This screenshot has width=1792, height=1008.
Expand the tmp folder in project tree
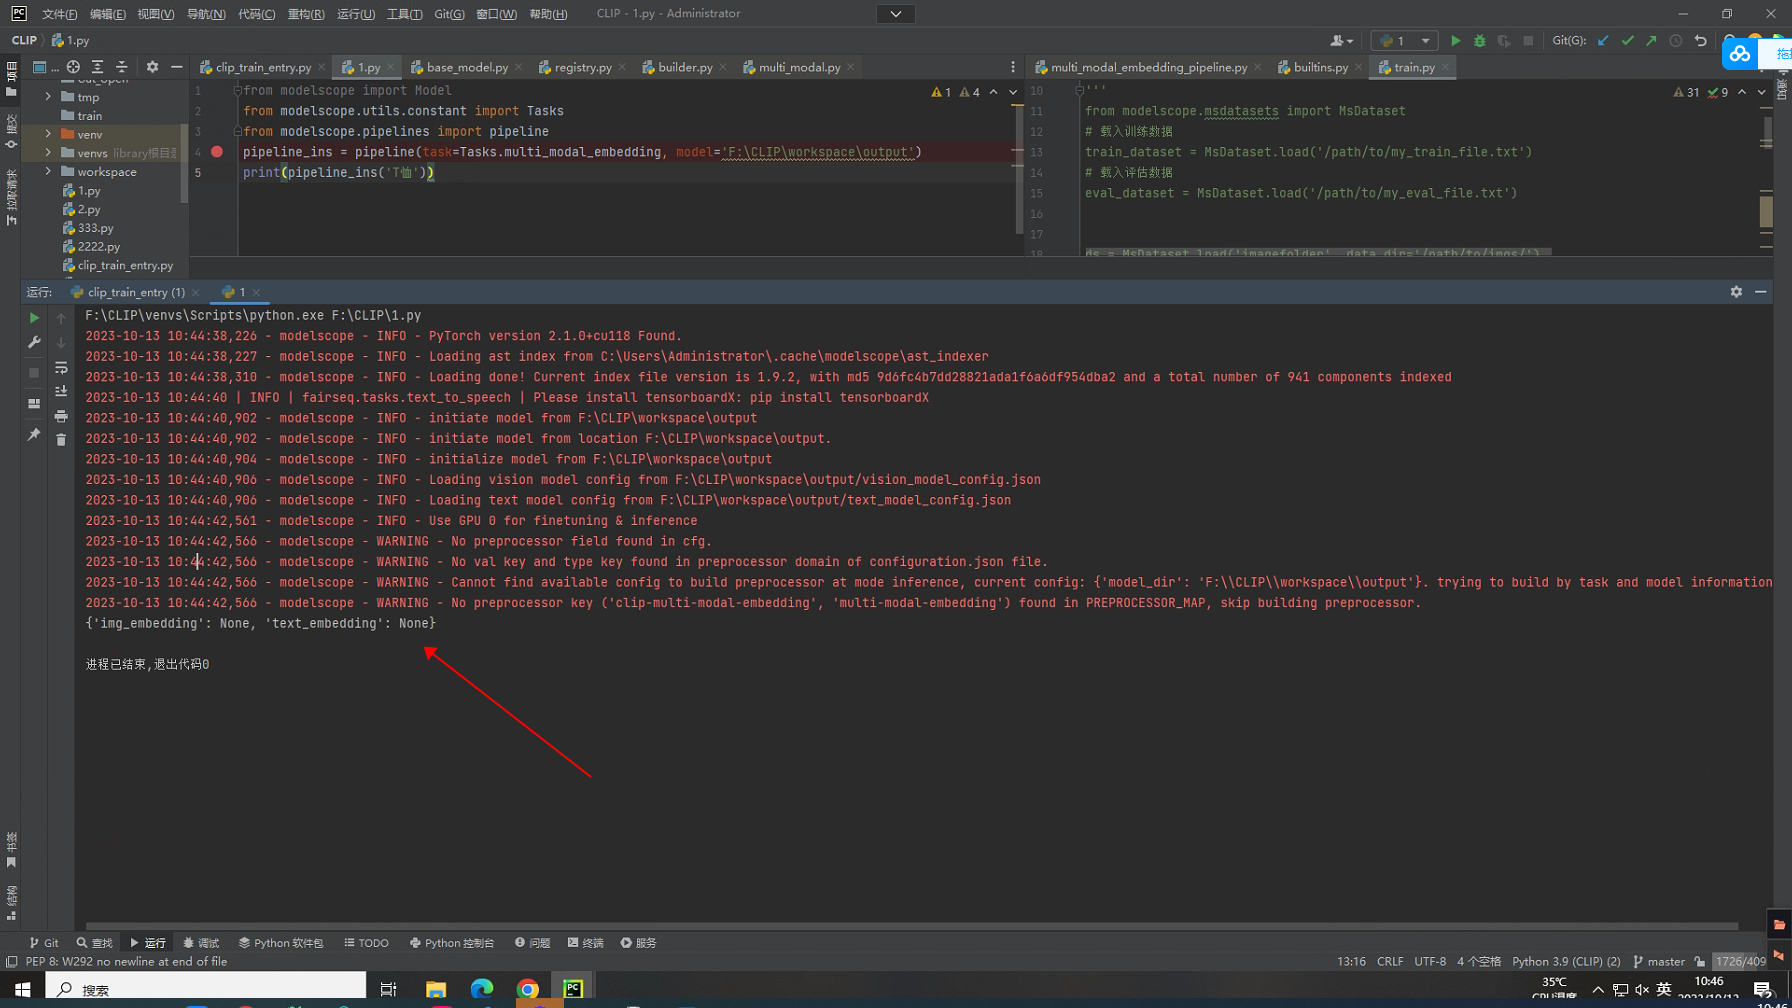pos(48,97)
